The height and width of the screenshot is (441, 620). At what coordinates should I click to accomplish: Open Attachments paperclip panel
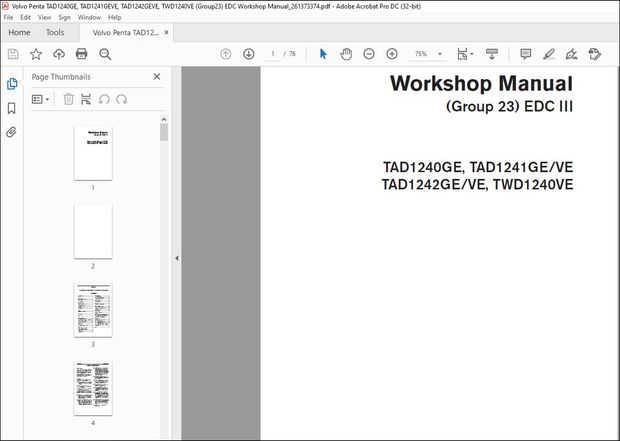(11, 132)
